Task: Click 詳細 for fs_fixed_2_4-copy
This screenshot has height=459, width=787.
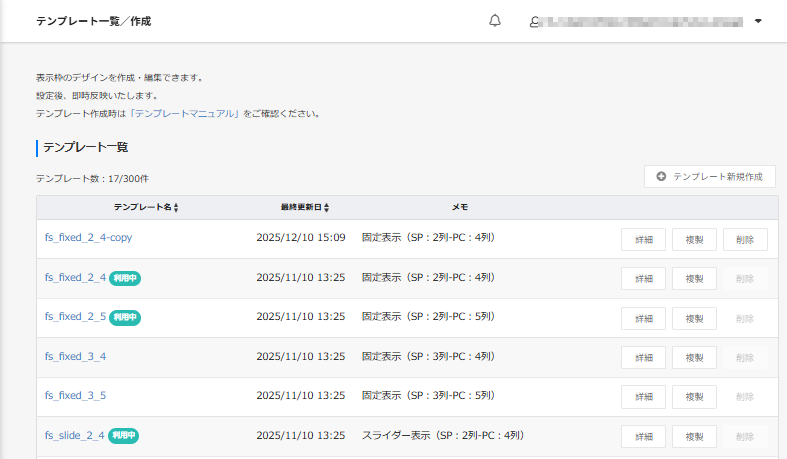Action: coord(643,239)
